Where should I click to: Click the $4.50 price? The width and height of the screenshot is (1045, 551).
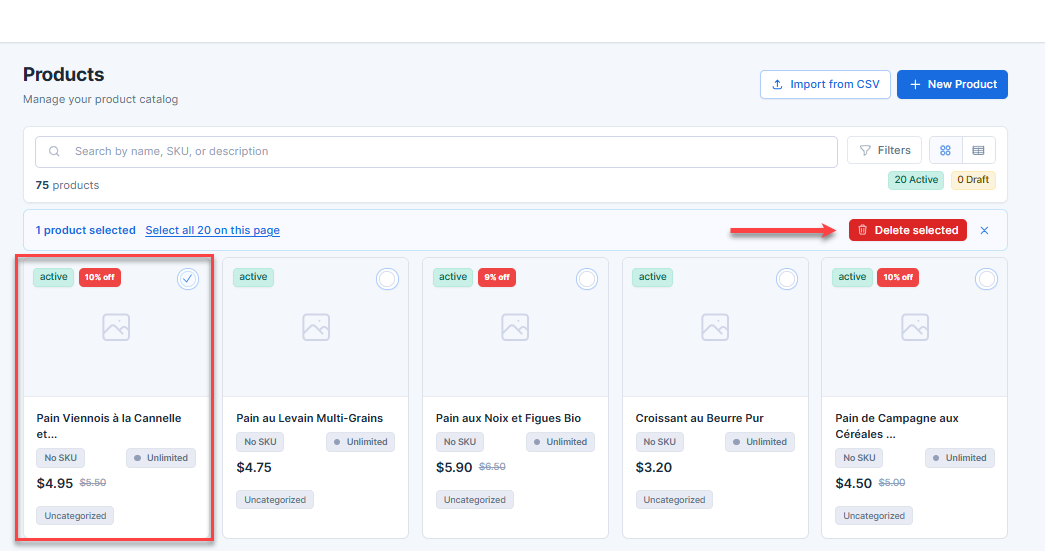(x=853, y=483)
